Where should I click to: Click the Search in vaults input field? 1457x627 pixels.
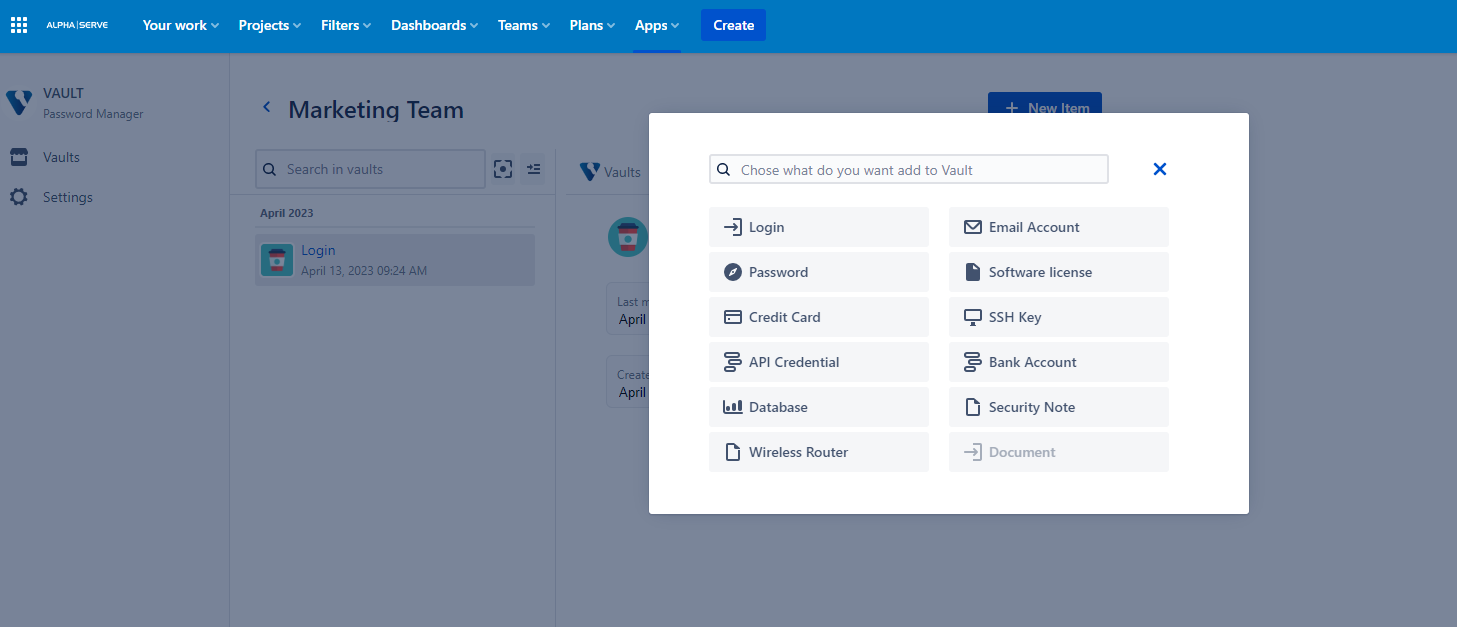370,169
